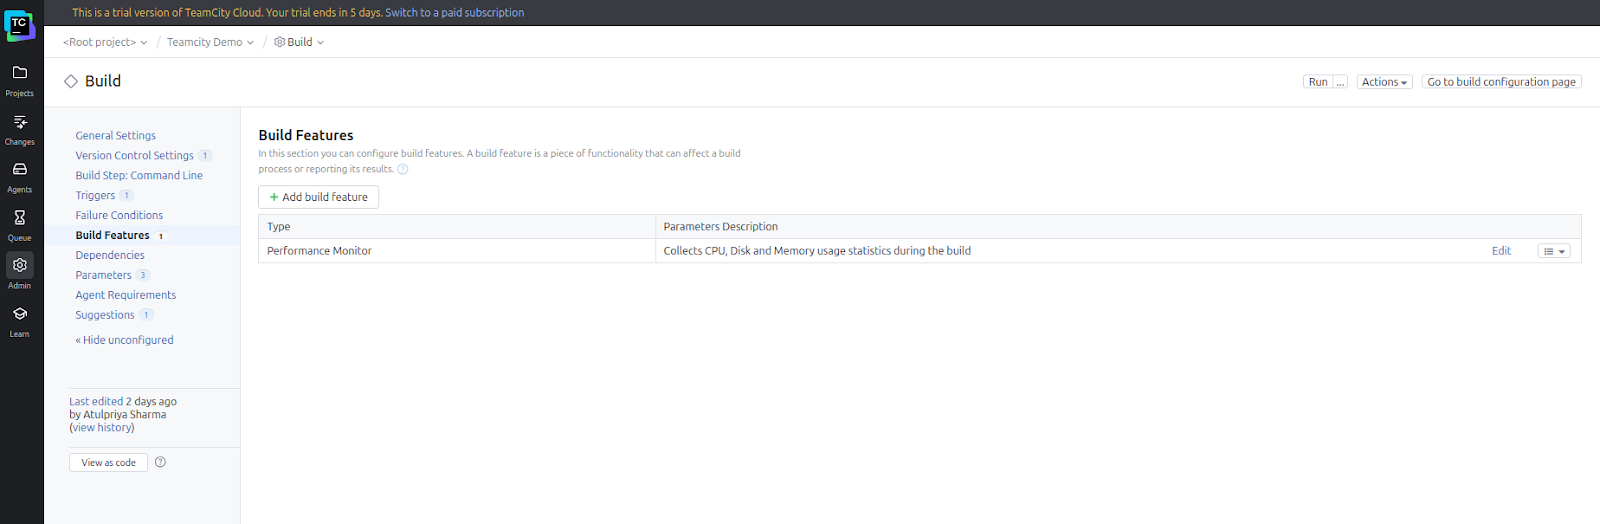The height and width of the screenshot is (524, 1600).
Task: Open the Admin gear icon
Action: pos(20,265)
